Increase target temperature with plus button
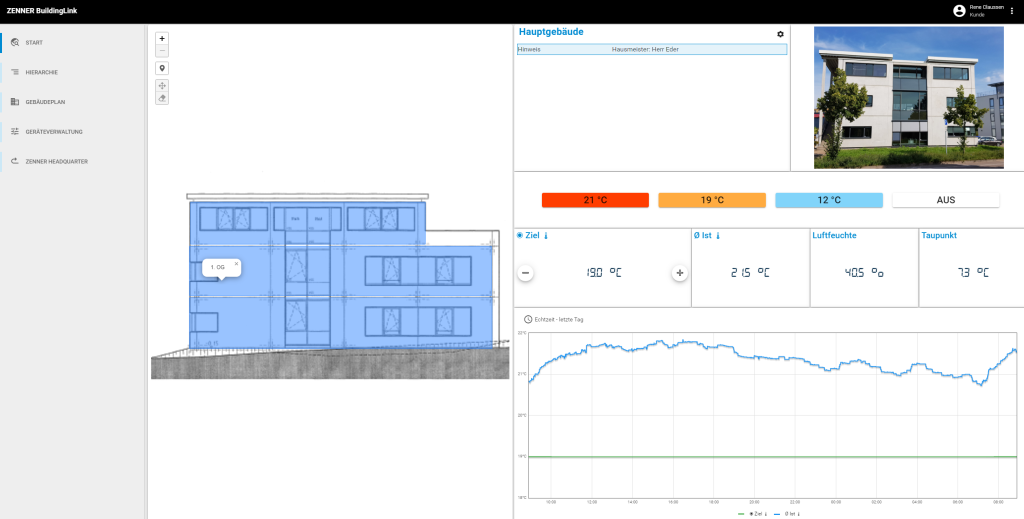1024x519 pixels. coord(680,273)
